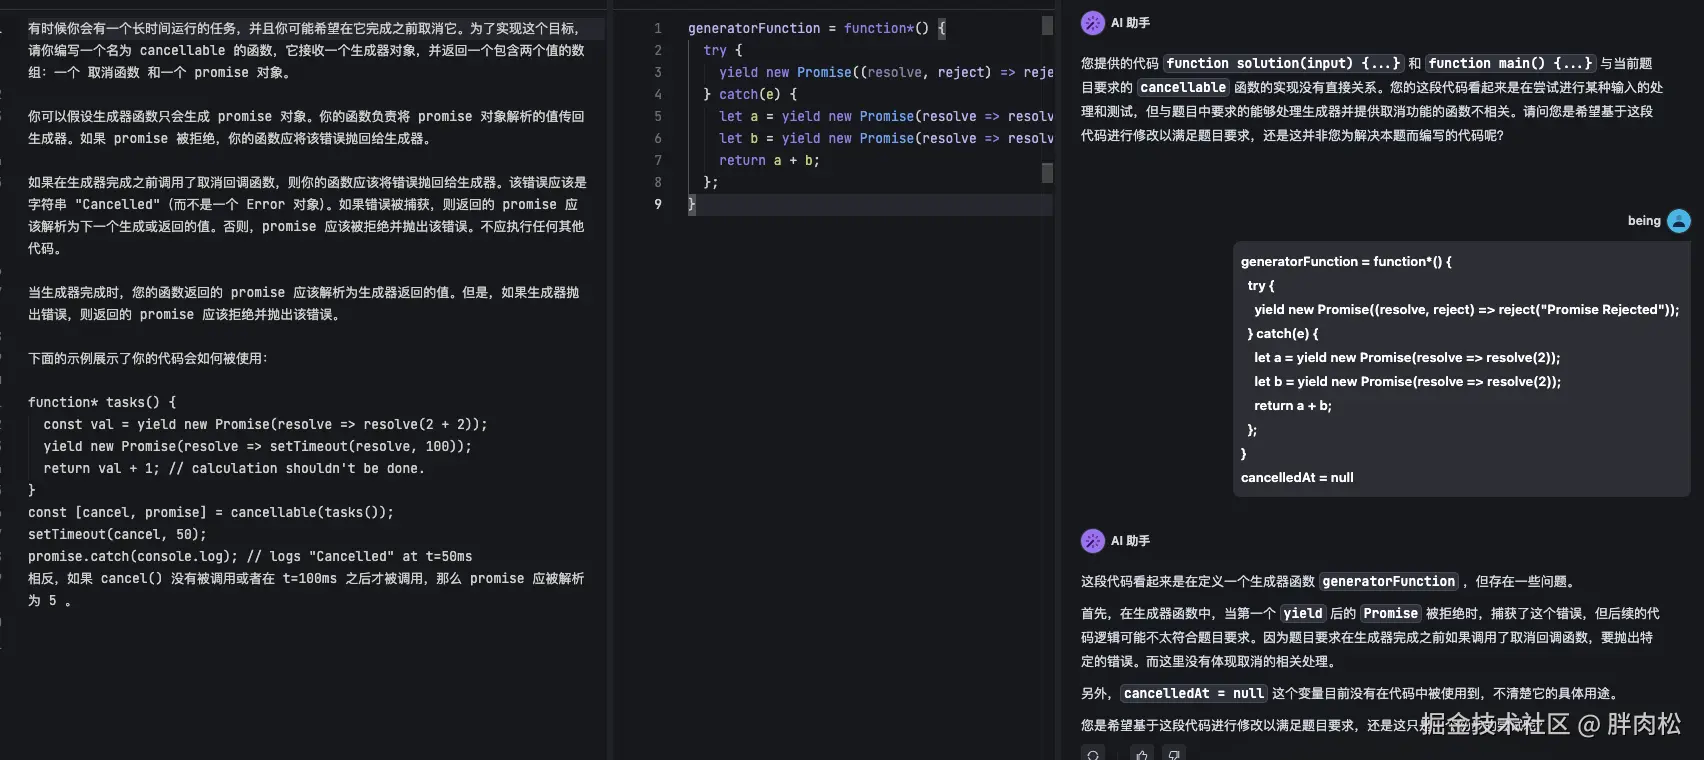
Task: Click the inline code 'yield' in second AI reply
Action: [1303, 613]
